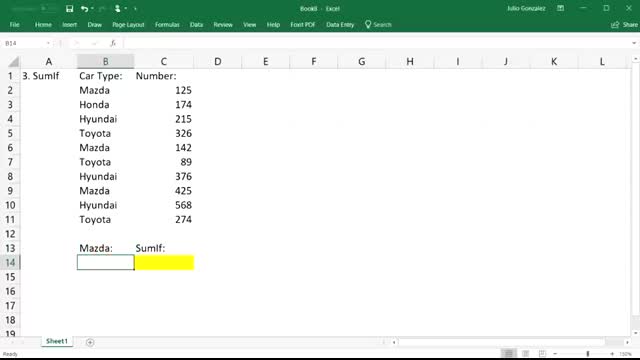This screenshot has width=640, height=360.
Task: Add a new sheet with plus icon
Action: 90,342
